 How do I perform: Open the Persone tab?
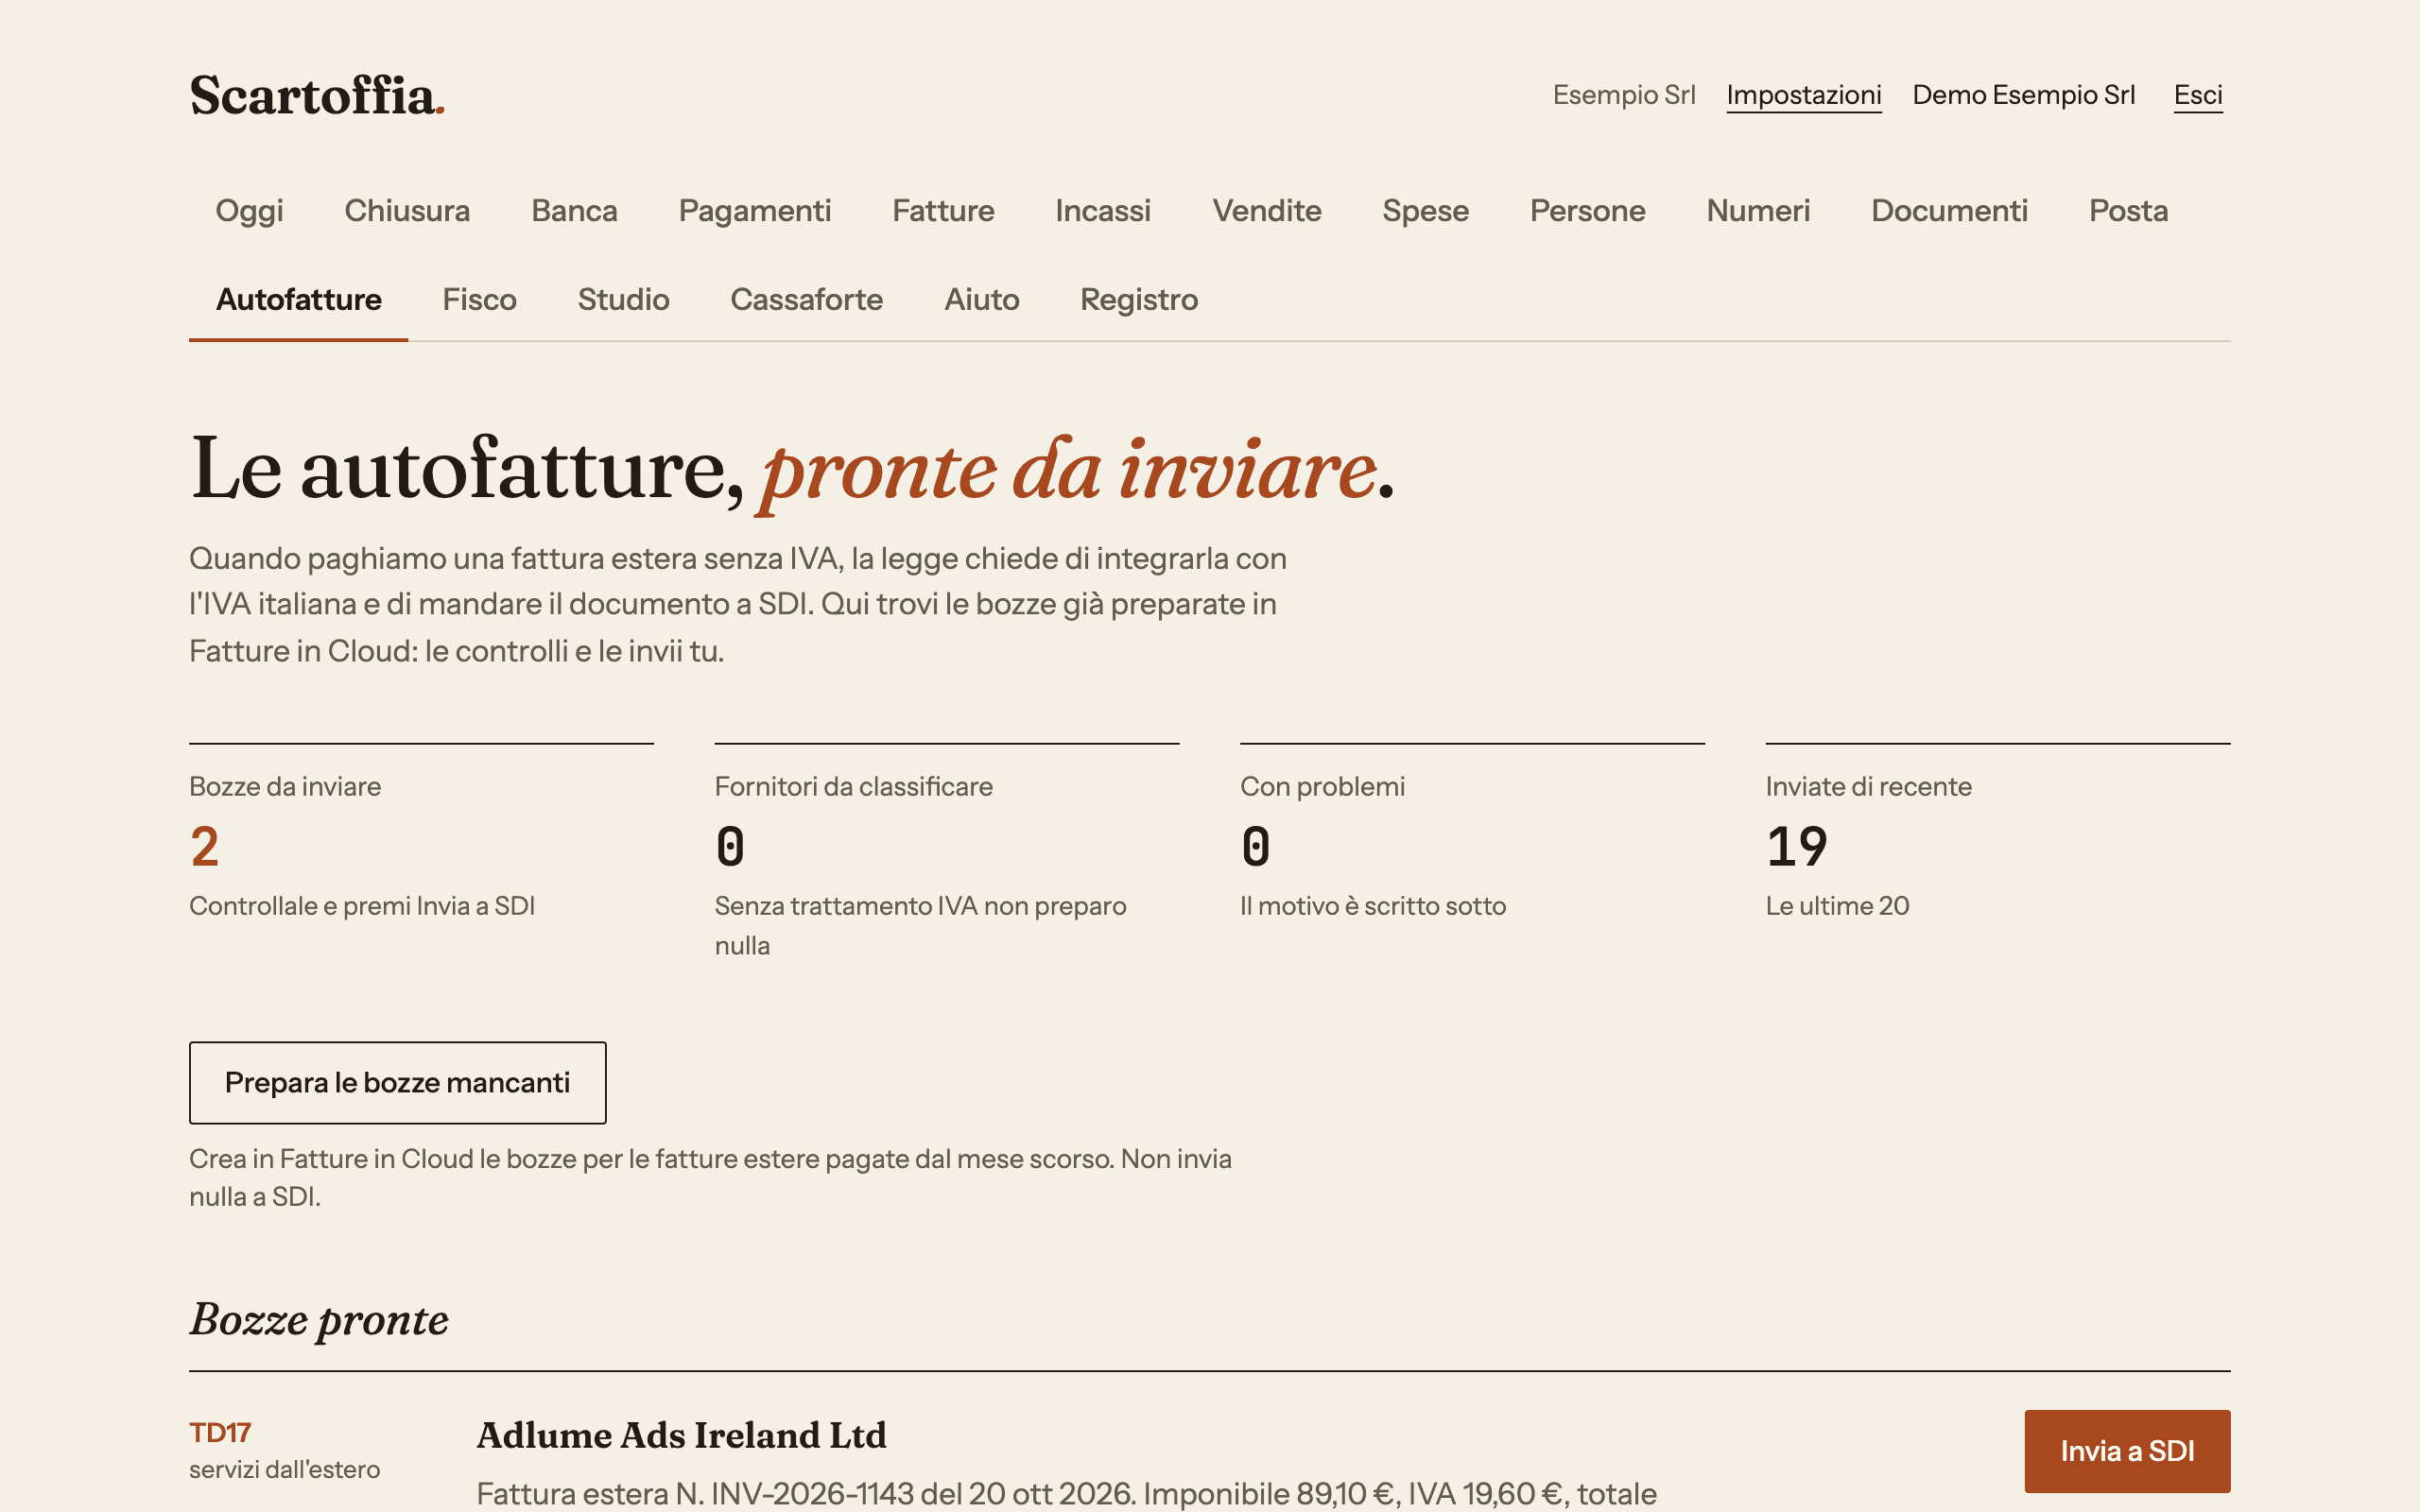(x=1587, y=211)
